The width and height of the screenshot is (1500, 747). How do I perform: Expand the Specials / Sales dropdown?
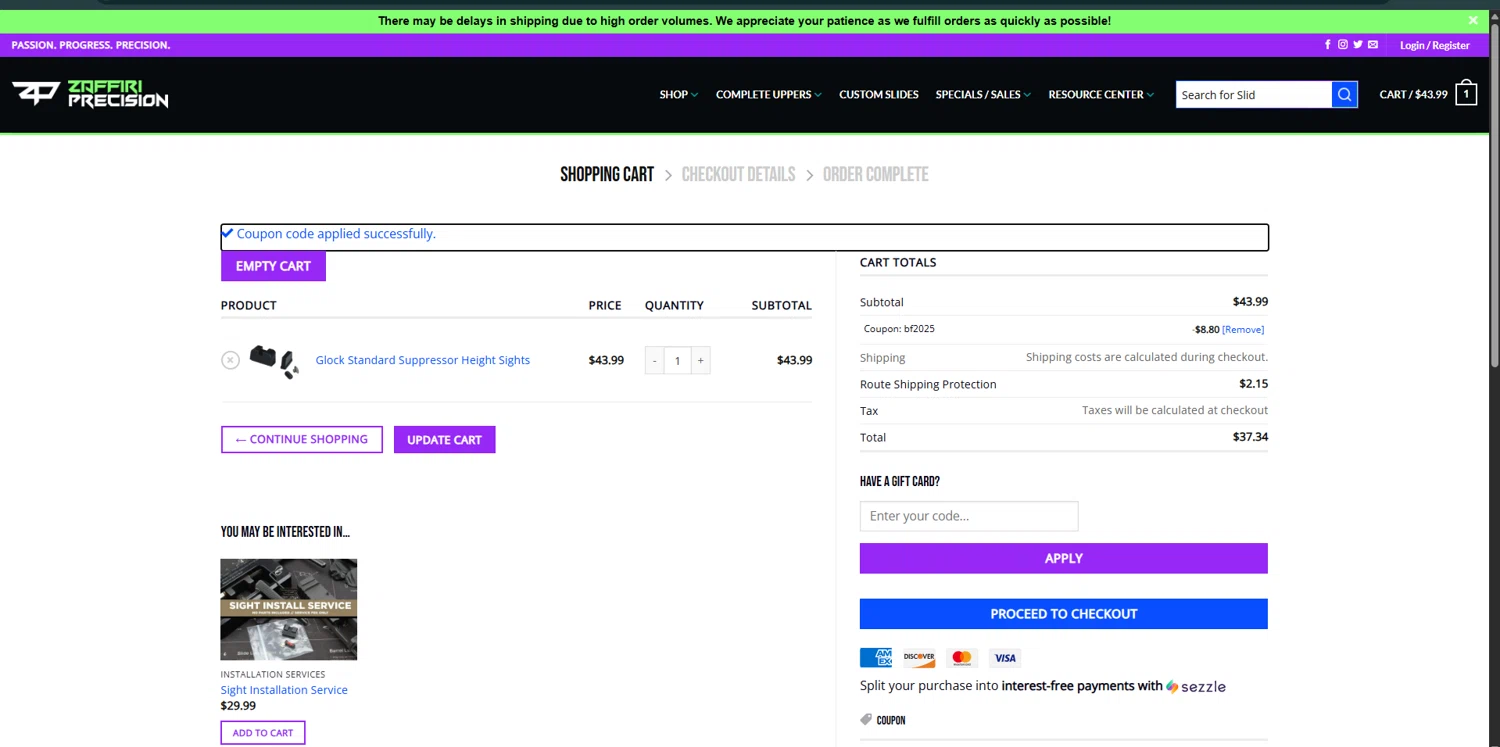[983, 95]
